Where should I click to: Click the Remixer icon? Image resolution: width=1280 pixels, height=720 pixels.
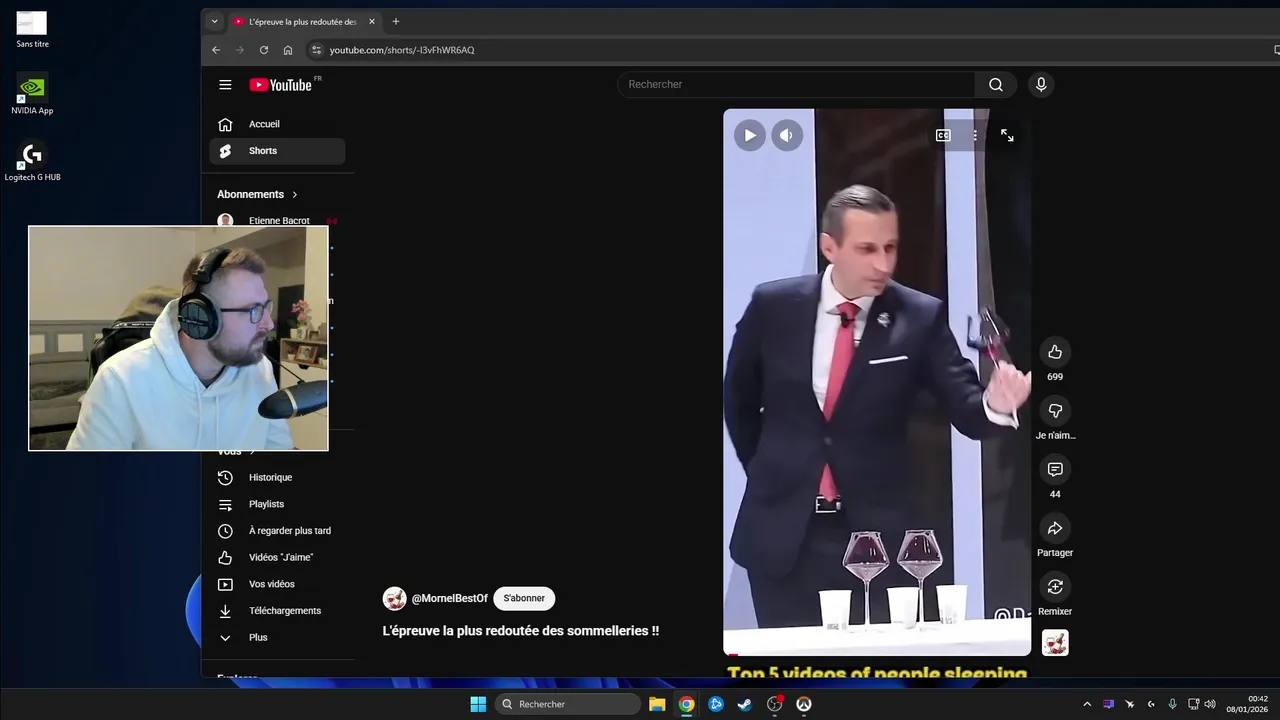point(1055,586)
